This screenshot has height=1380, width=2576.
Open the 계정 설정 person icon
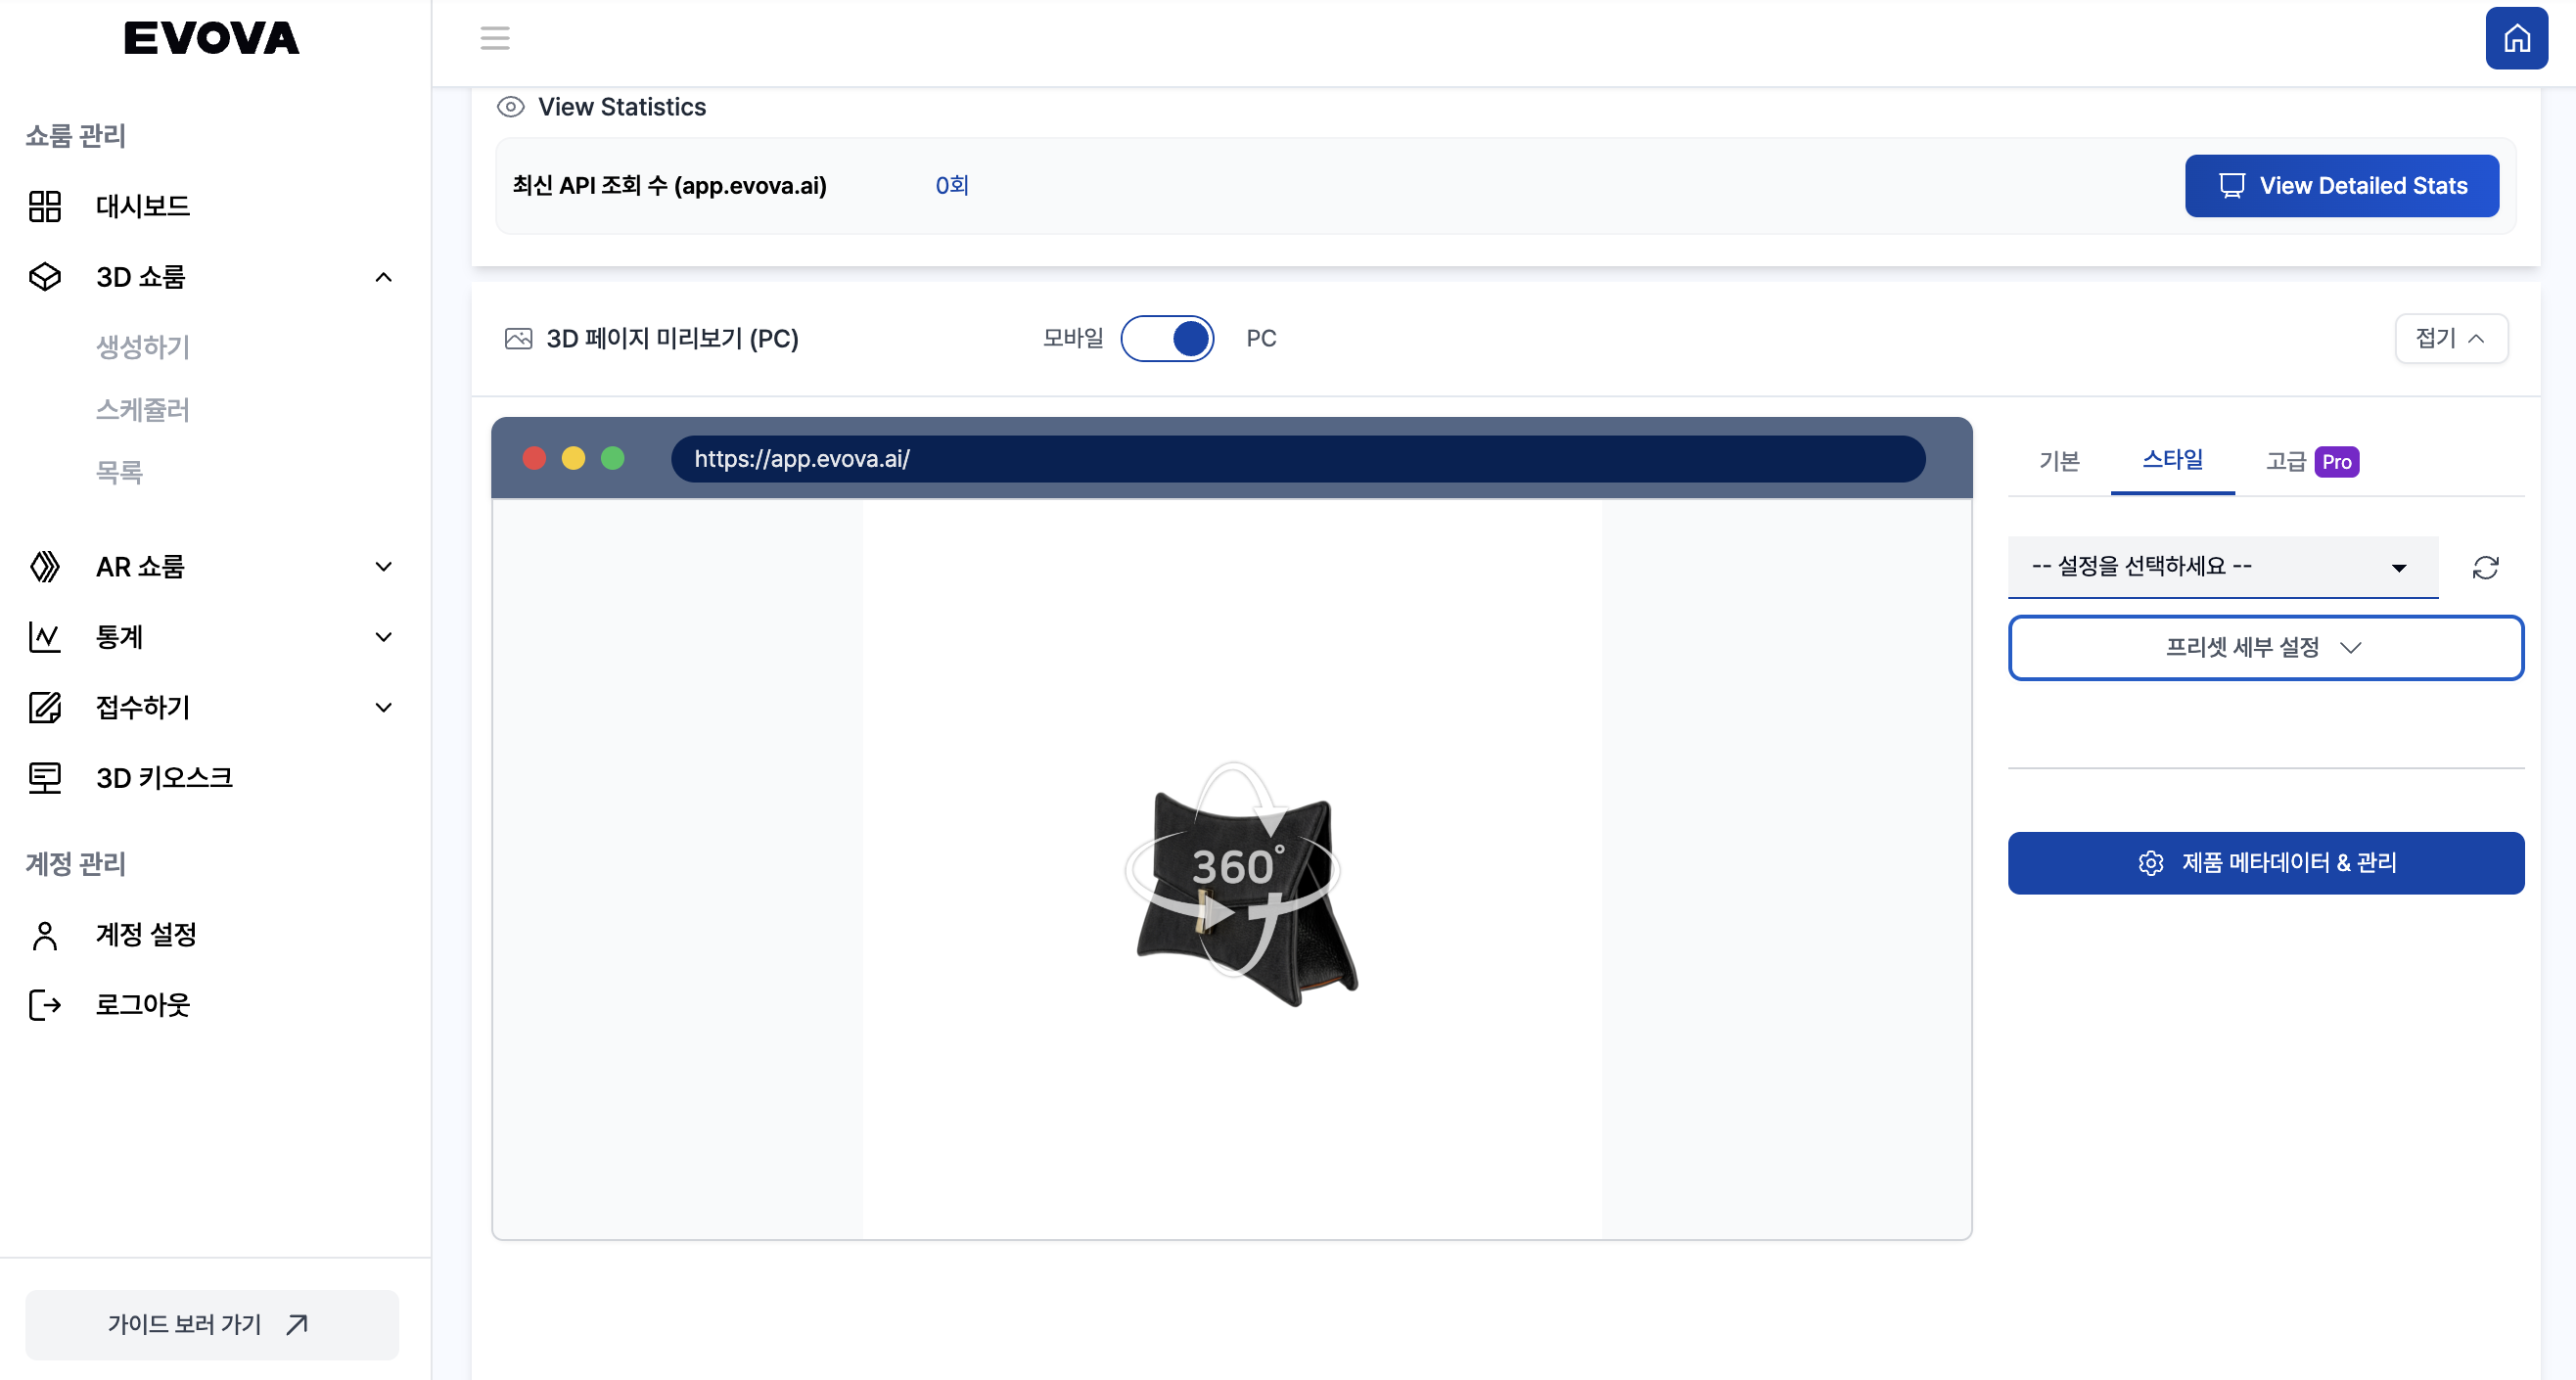coord(45,934)
